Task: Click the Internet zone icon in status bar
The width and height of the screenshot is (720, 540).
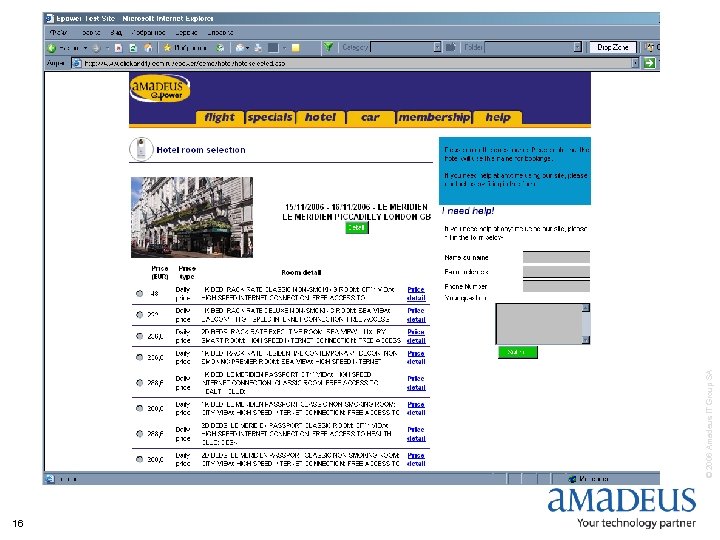Action: (572, 479)
